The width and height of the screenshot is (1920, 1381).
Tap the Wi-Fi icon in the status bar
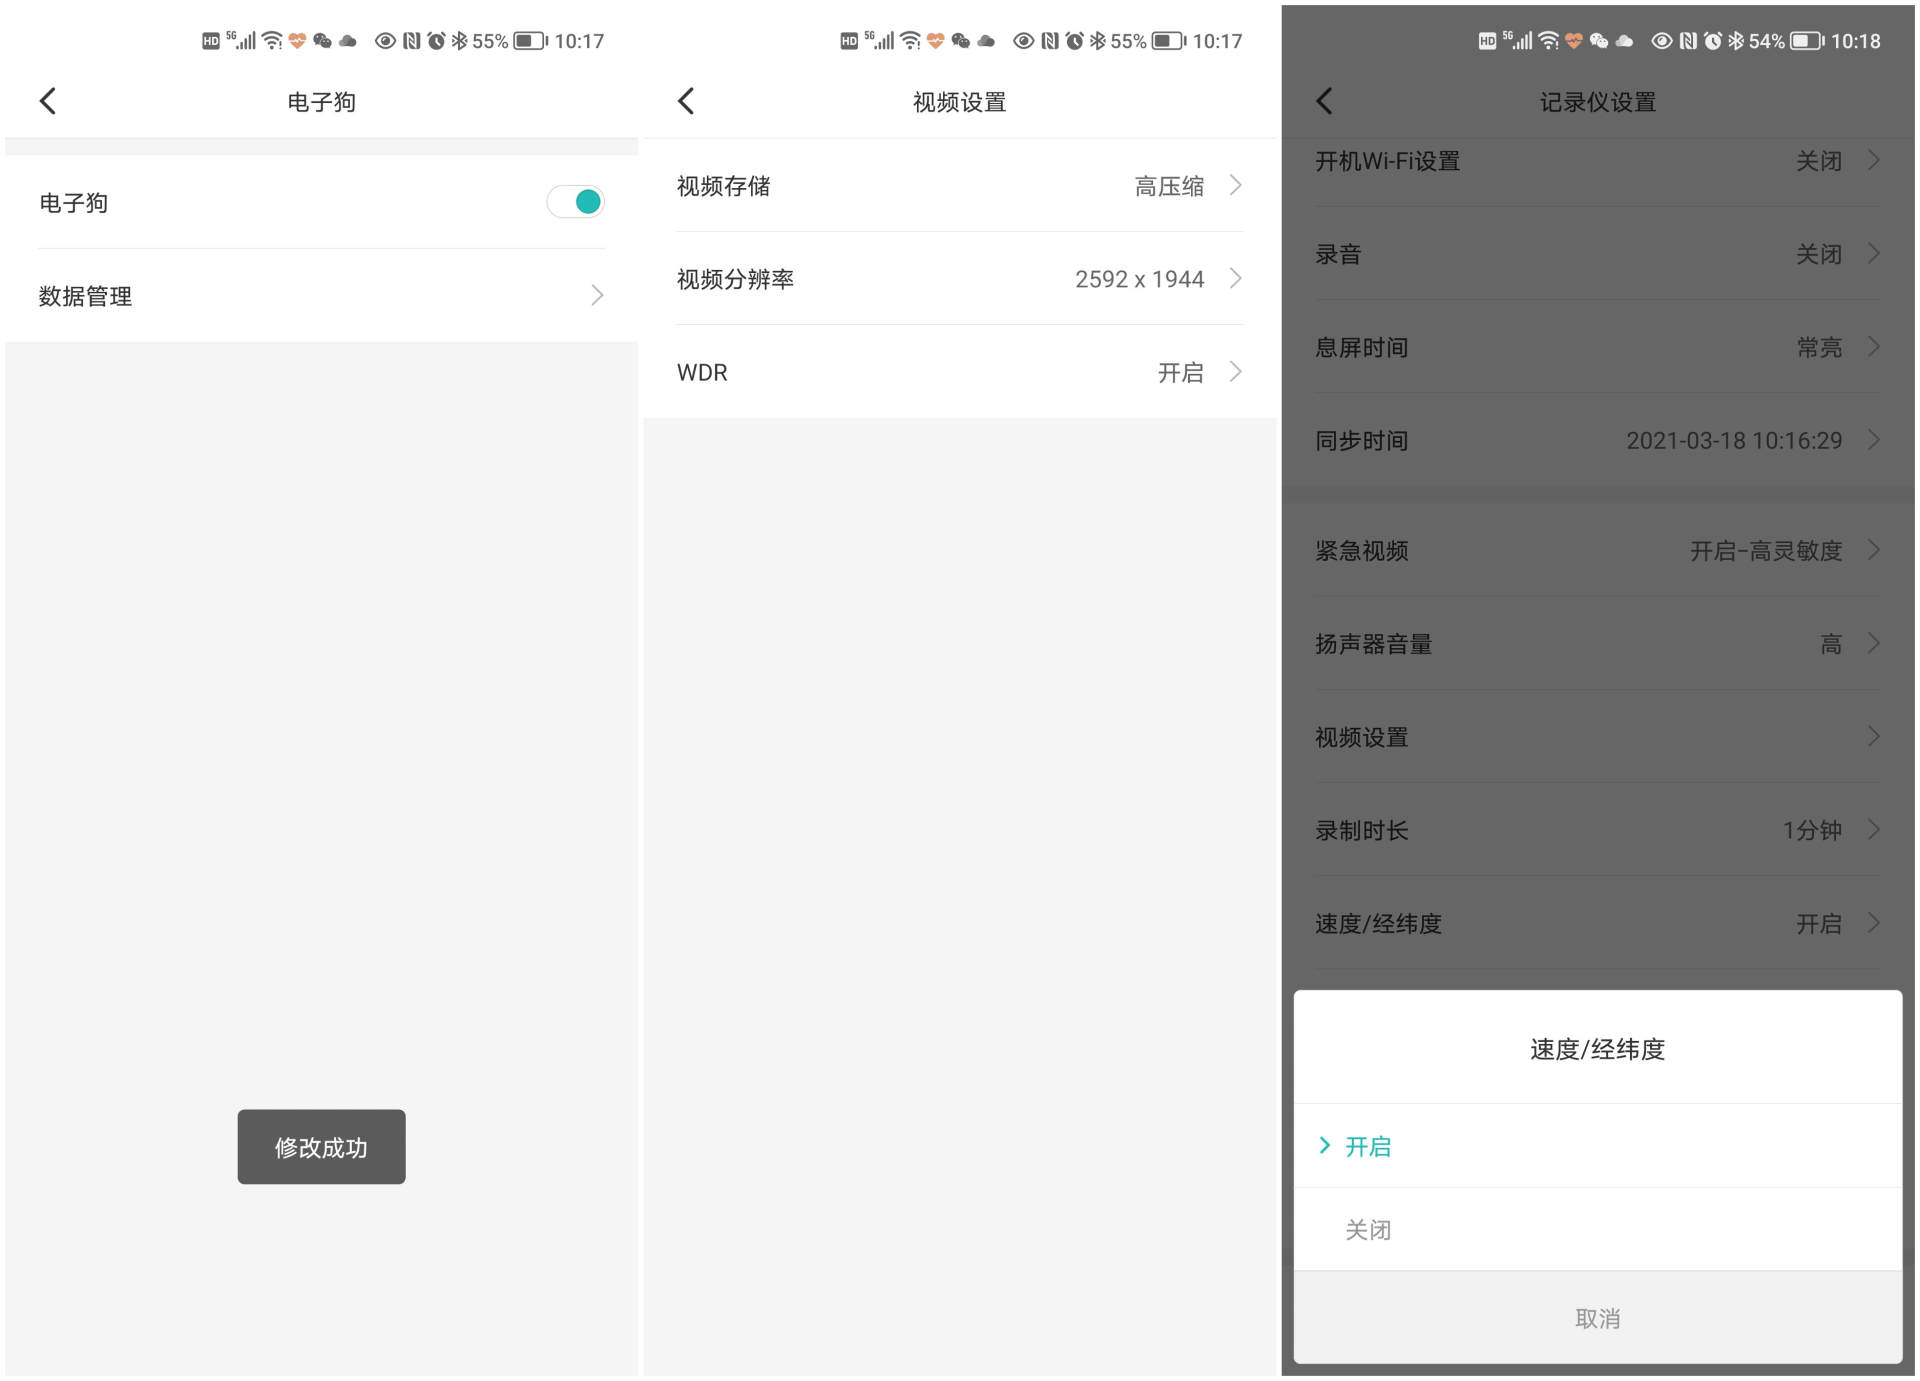click(1549, 40)
